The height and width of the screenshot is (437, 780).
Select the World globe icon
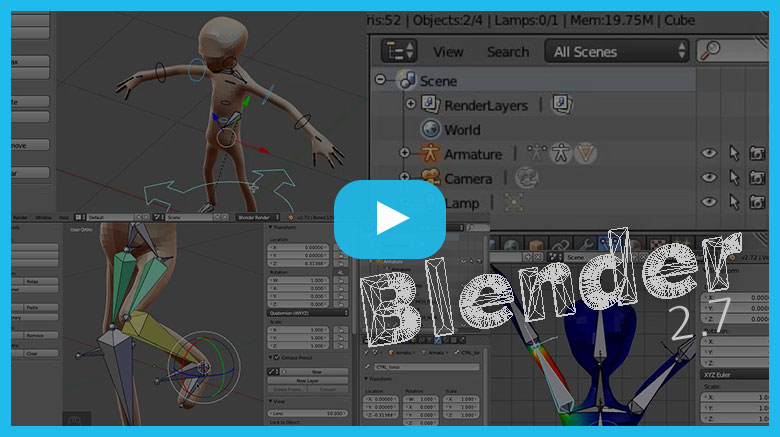[430, 129]
